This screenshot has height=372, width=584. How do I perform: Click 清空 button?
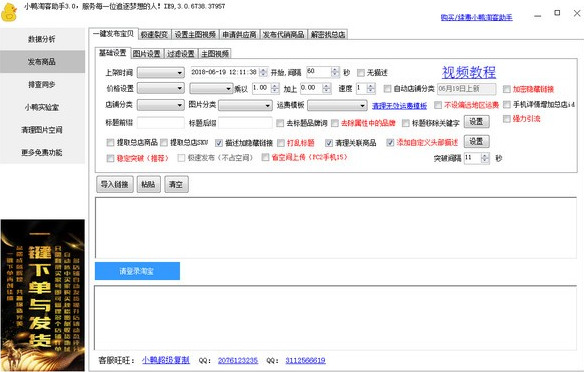[176, 184]
